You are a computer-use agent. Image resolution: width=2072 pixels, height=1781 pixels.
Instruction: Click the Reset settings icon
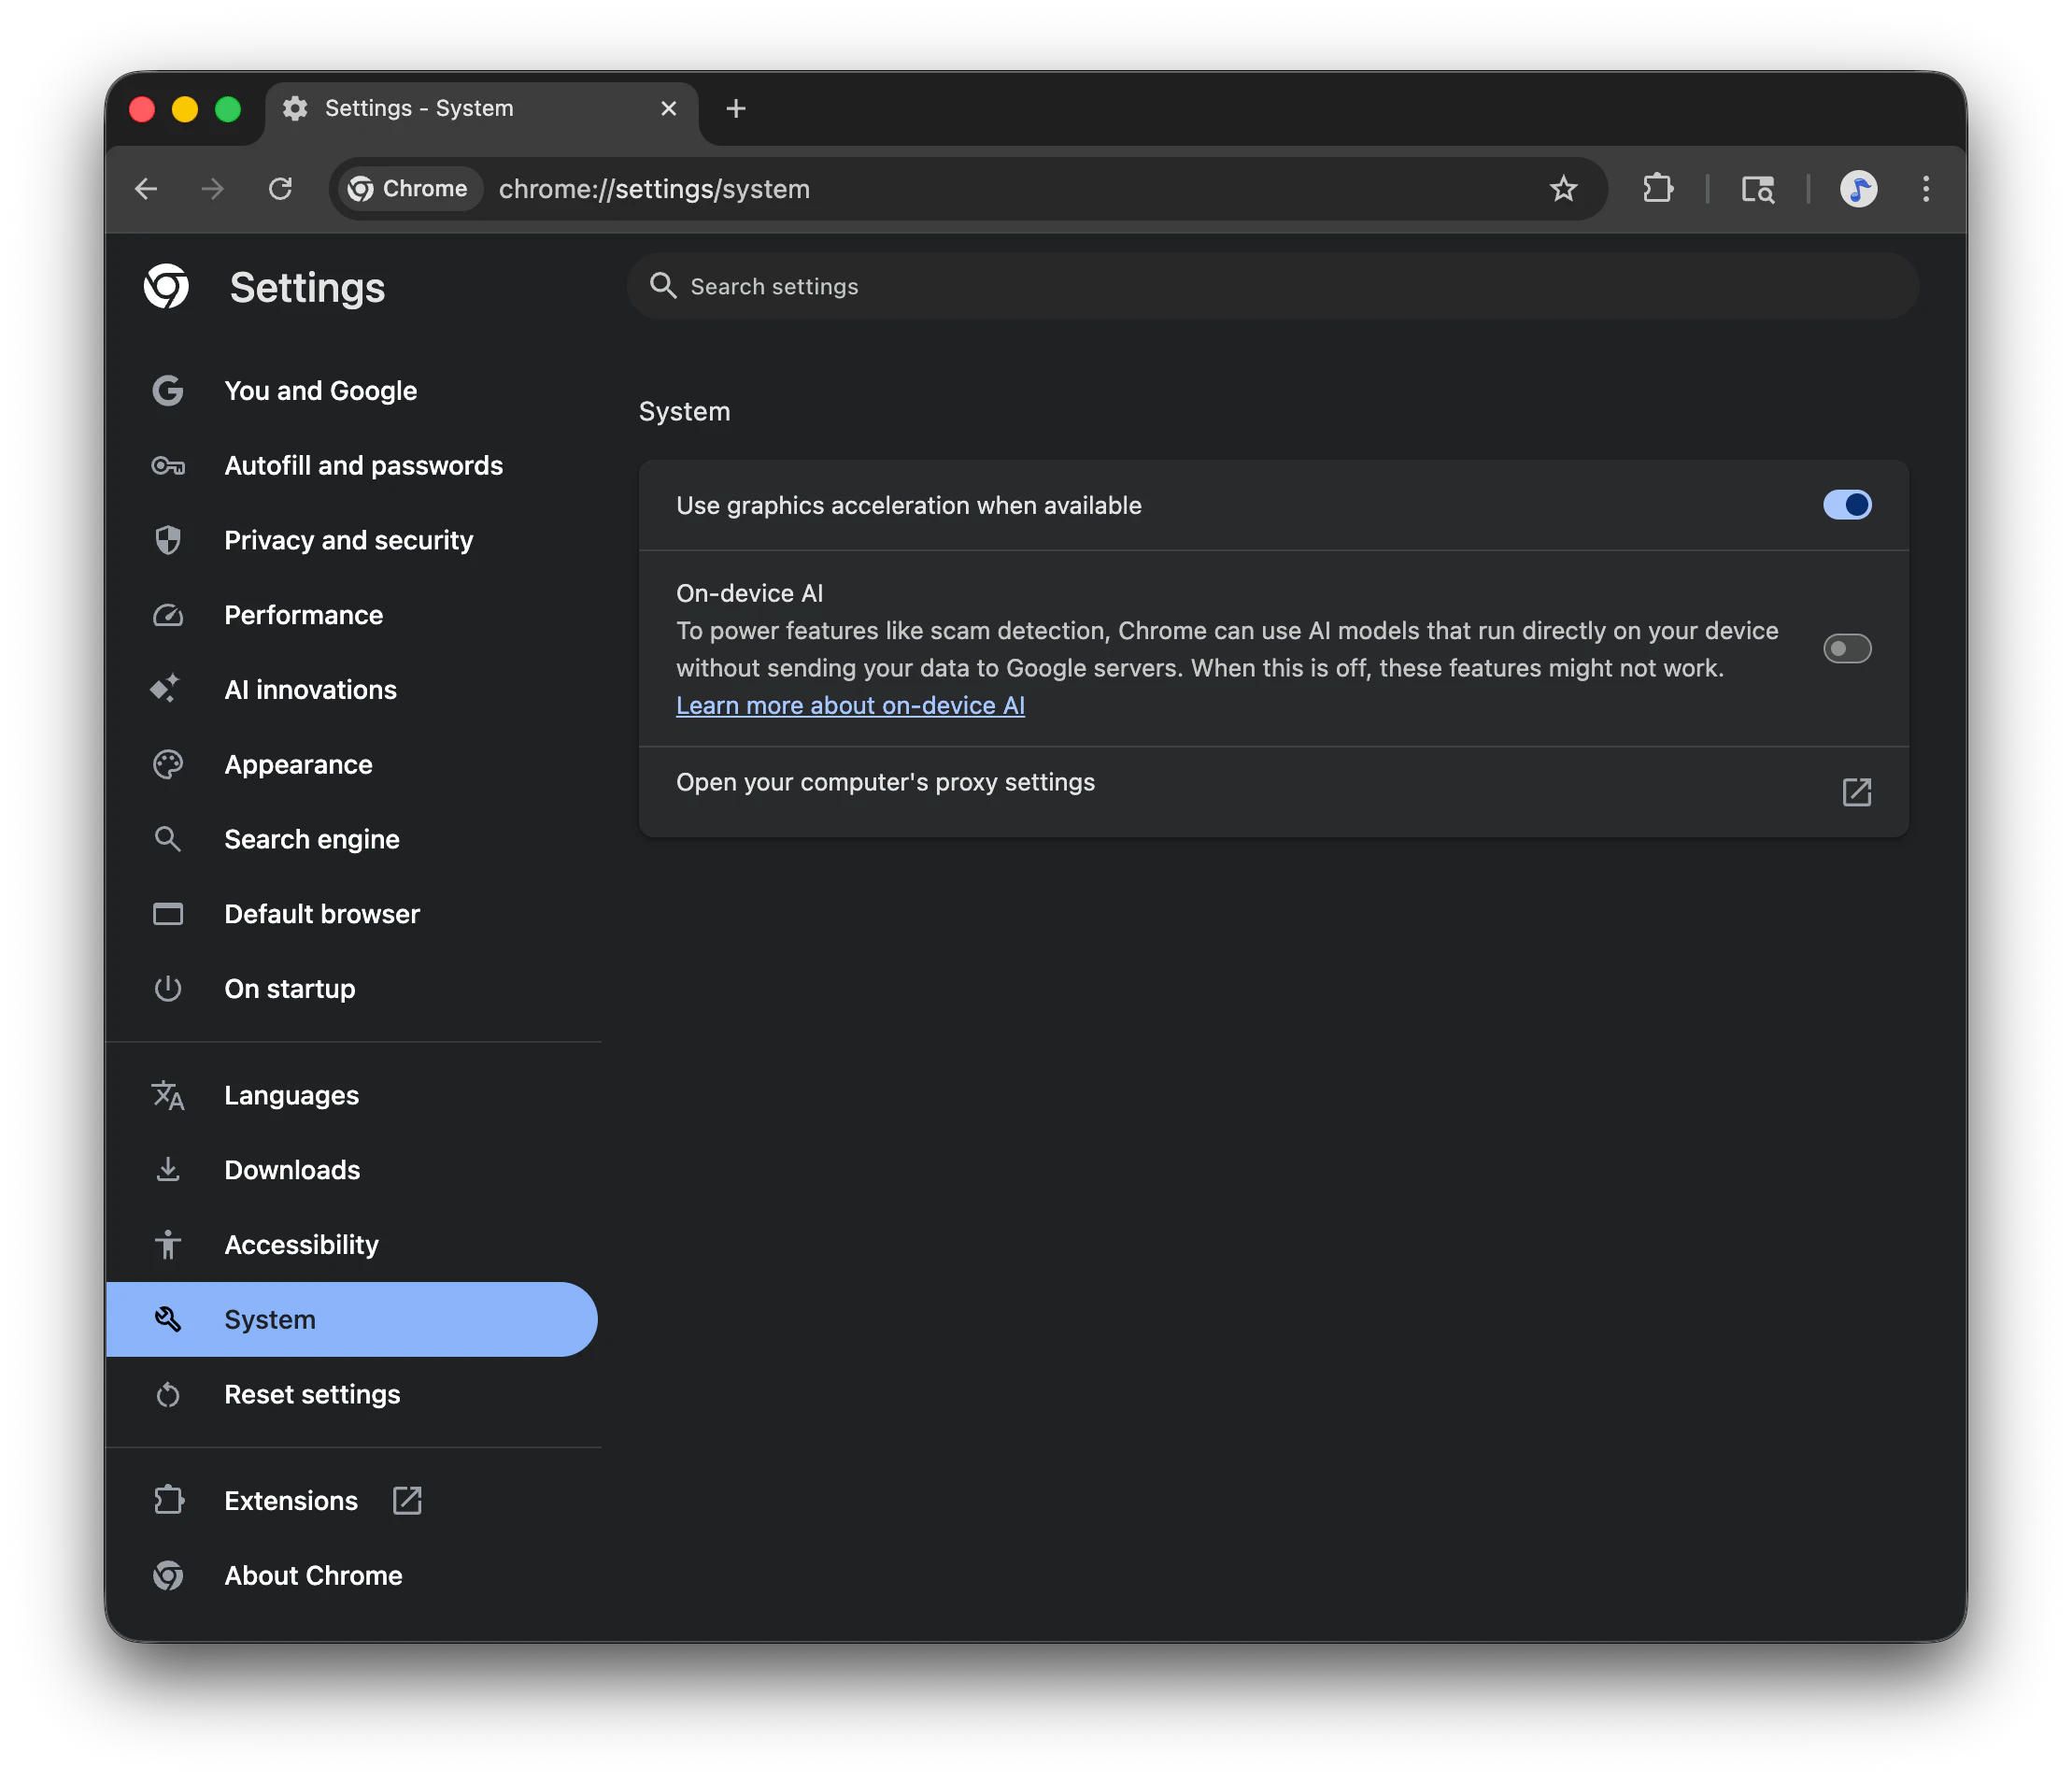tap(168, 1395)
